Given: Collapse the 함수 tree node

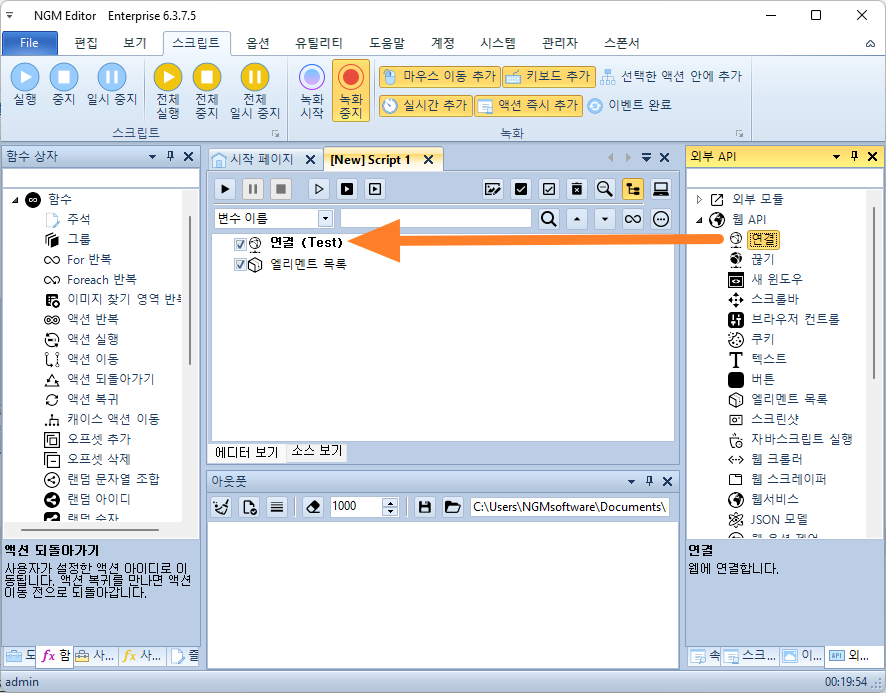Looking at the screenshot, I should tap(15, 200).
